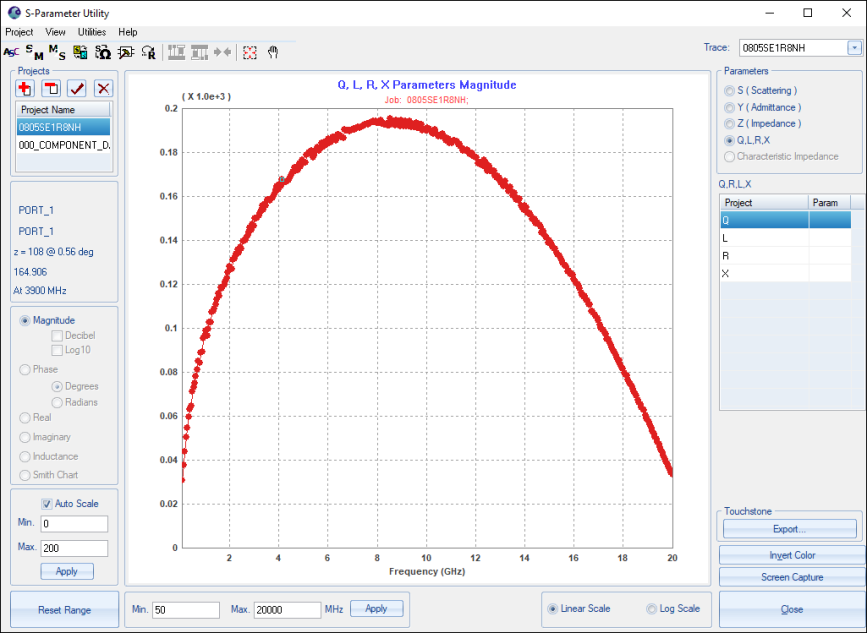Select the Z (Impedance) parameter option
The height and width of the screenshot is (633, 867).
click(730, 124)
